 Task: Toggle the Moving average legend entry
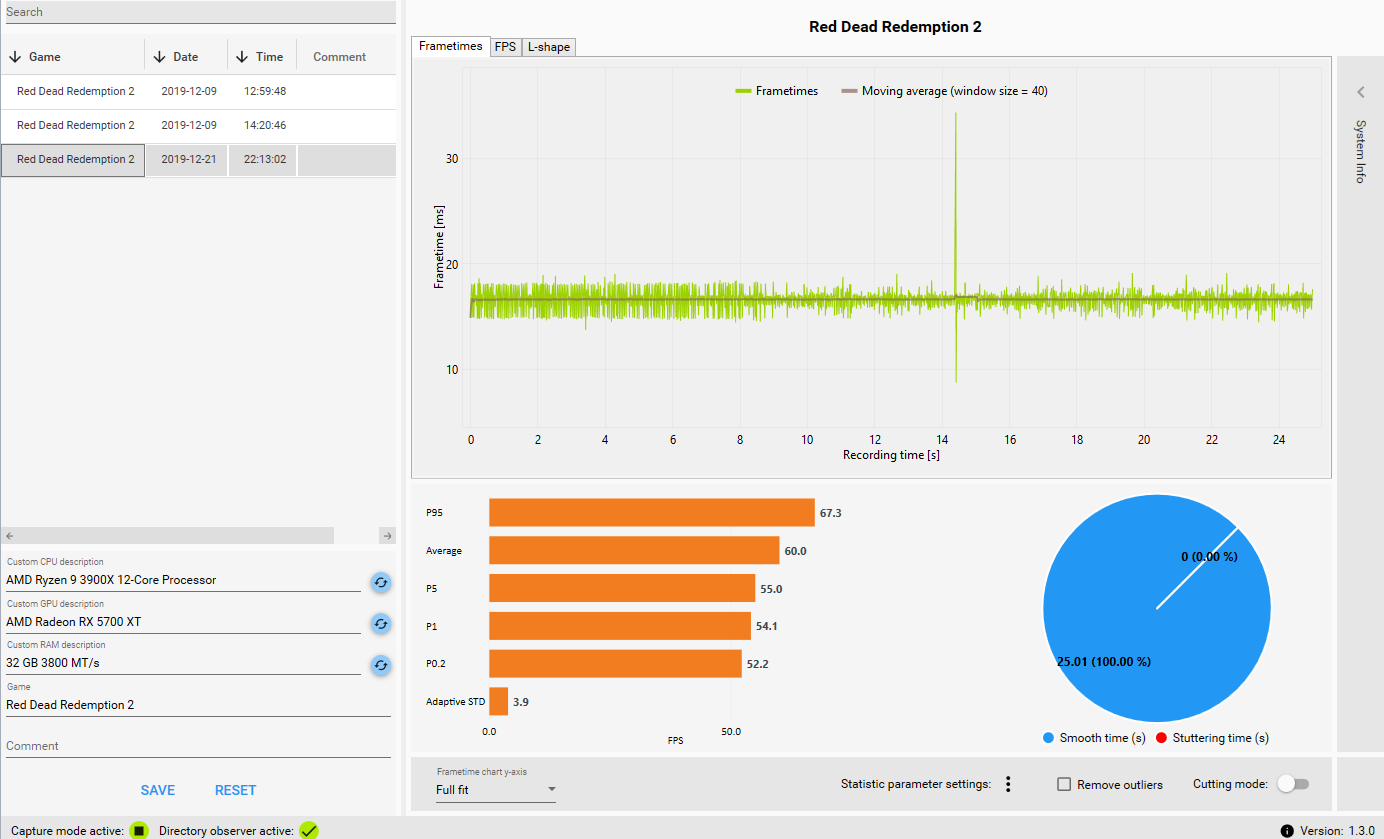944,91
